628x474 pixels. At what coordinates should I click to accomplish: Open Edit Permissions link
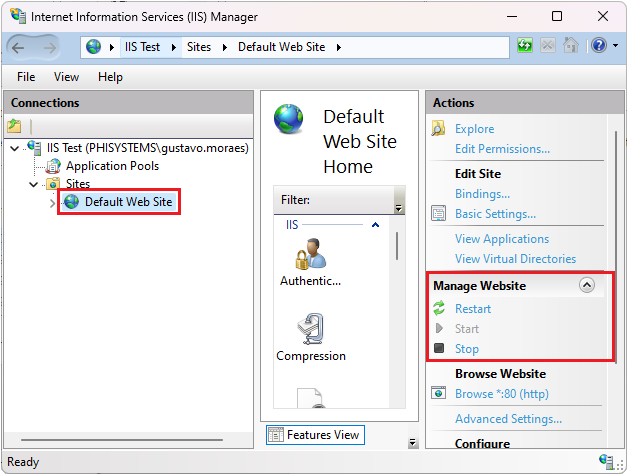click(x=502, y=149)
